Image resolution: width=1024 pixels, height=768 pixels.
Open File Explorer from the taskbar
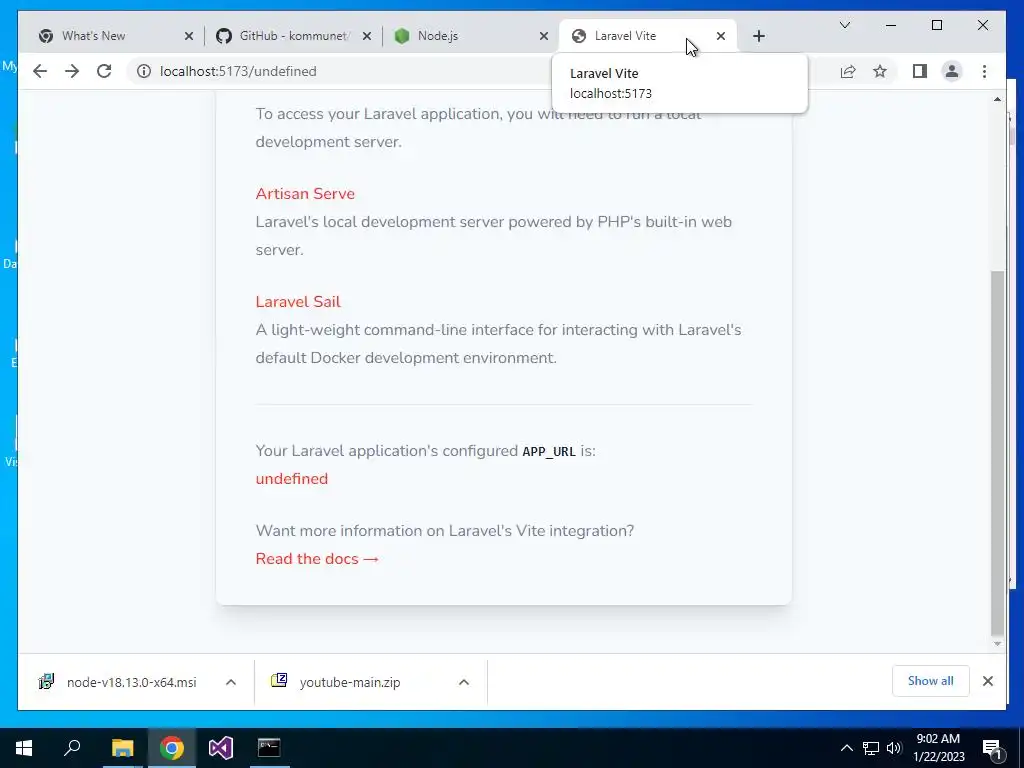[122, 748]
